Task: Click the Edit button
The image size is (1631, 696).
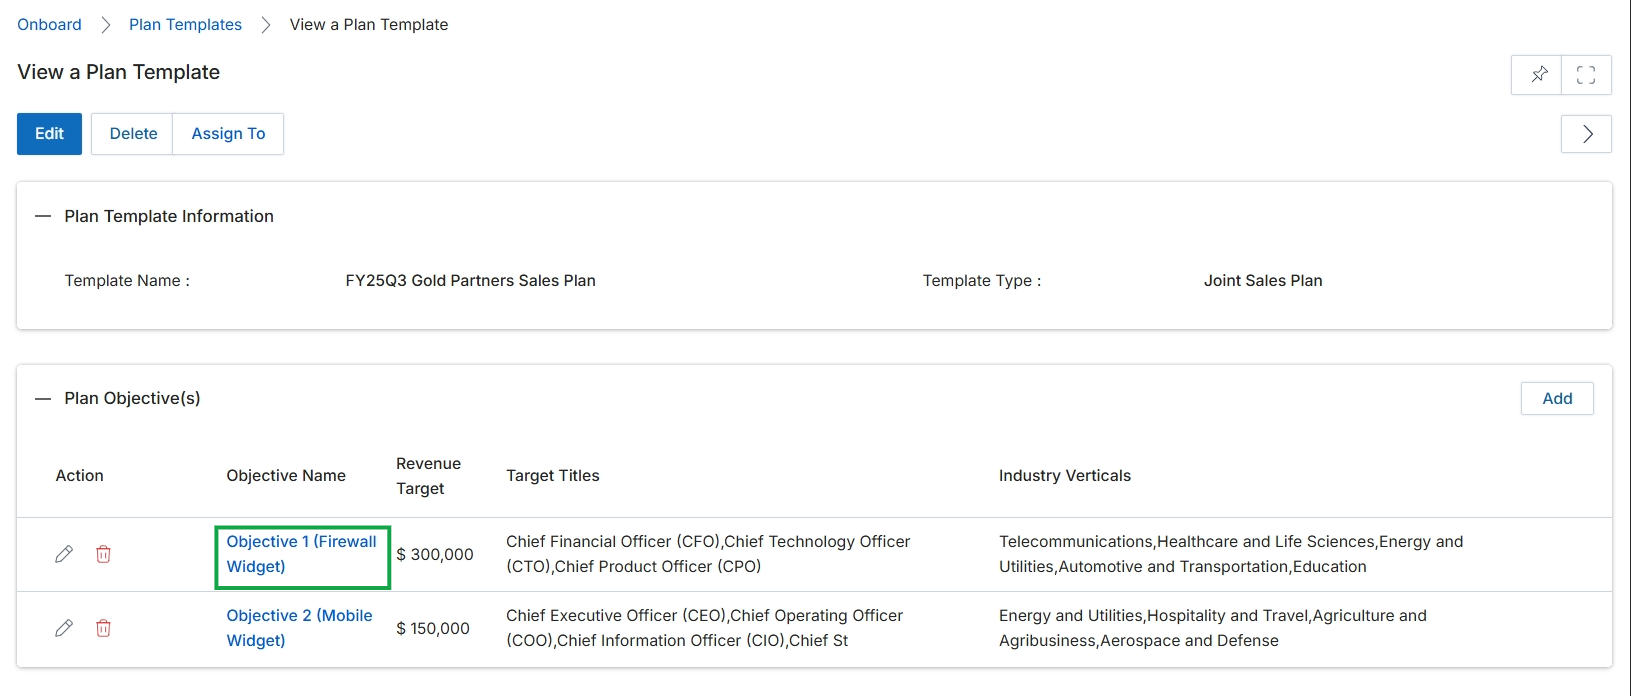Action: click(49, 134)
